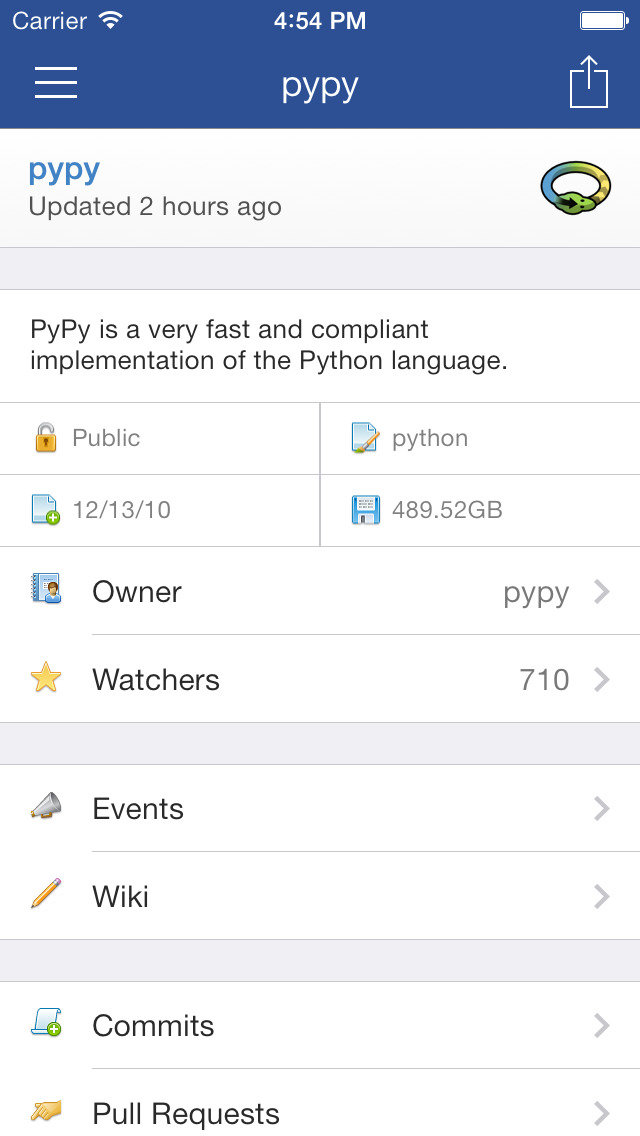640x1136 pixels.
Task: Open the hamburger menu
Action: (x=56, y=82)
